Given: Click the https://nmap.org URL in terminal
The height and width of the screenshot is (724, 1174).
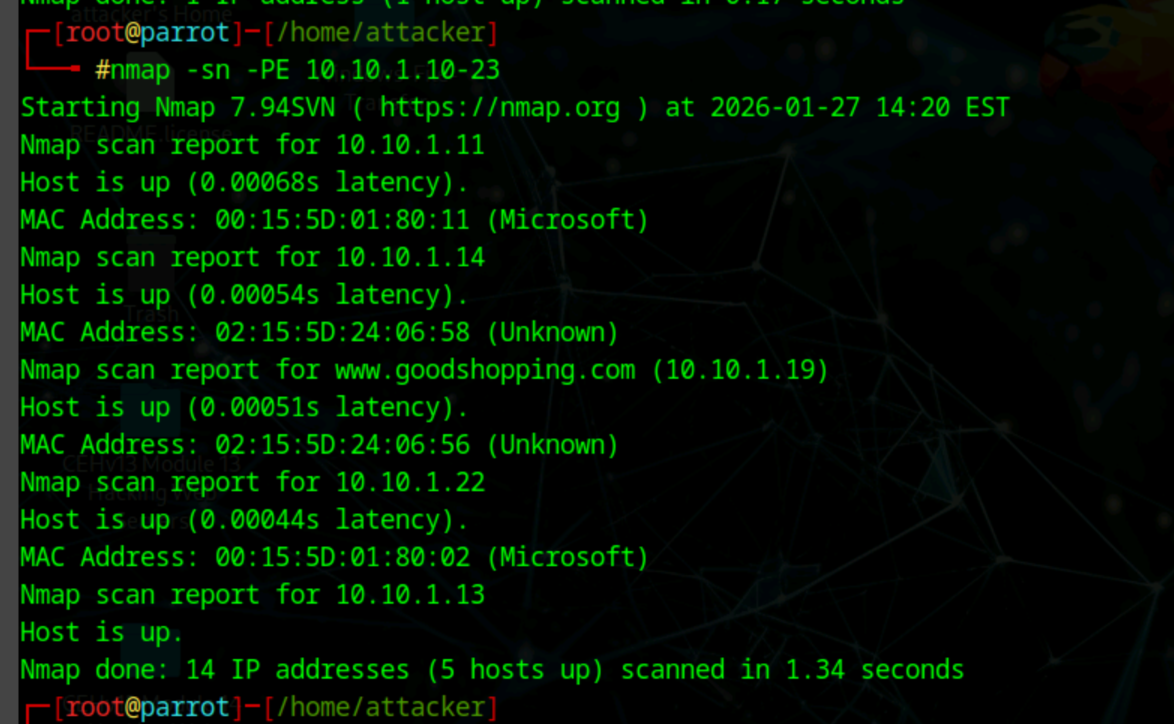Looking at the screenshot, I should pos(499,107).
